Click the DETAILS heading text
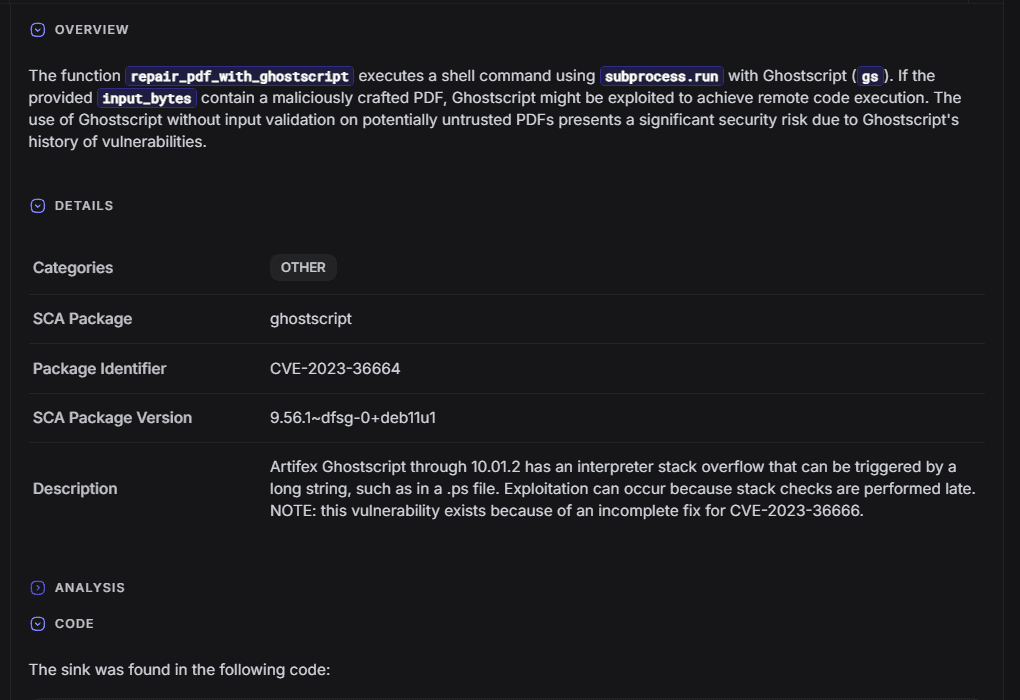The height and width of the screenshot is (700, 1020). 84,206
